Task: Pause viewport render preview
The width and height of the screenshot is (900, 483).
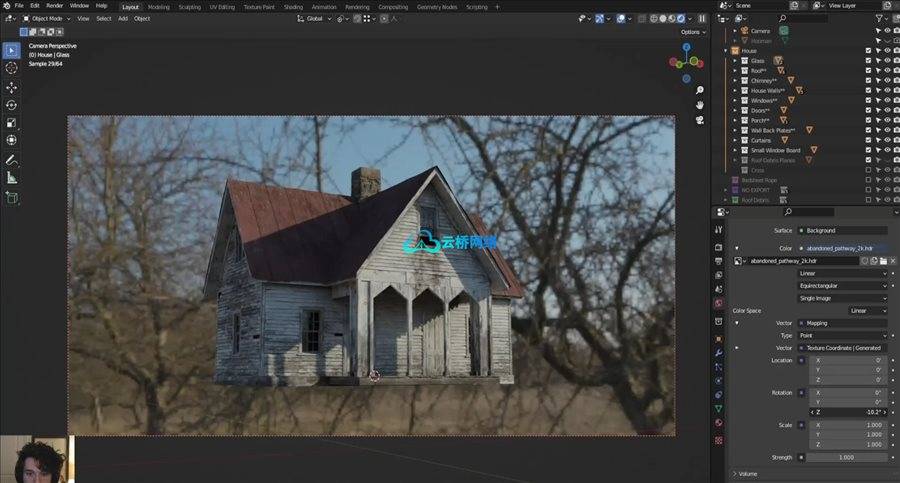Action: 701,18
